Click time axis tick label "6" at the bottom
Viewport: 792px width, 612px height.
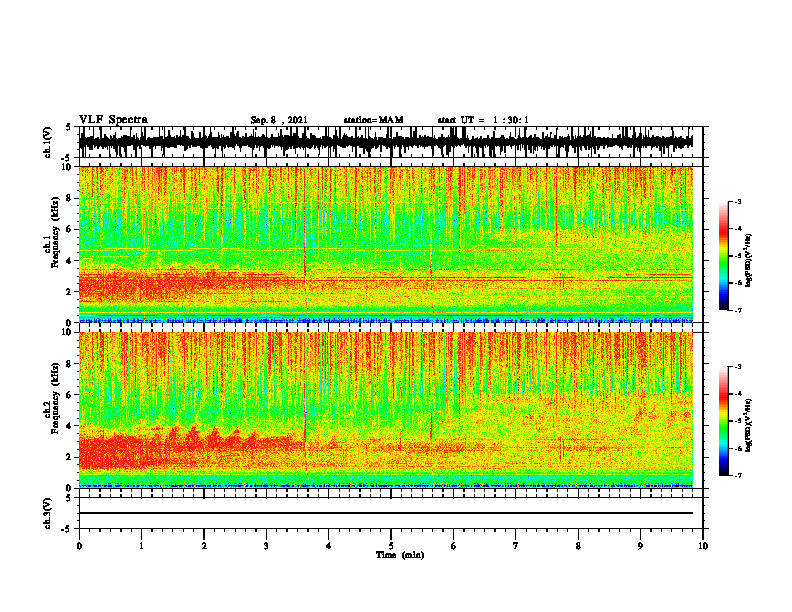pyautogui.click(x=454, y=546)
